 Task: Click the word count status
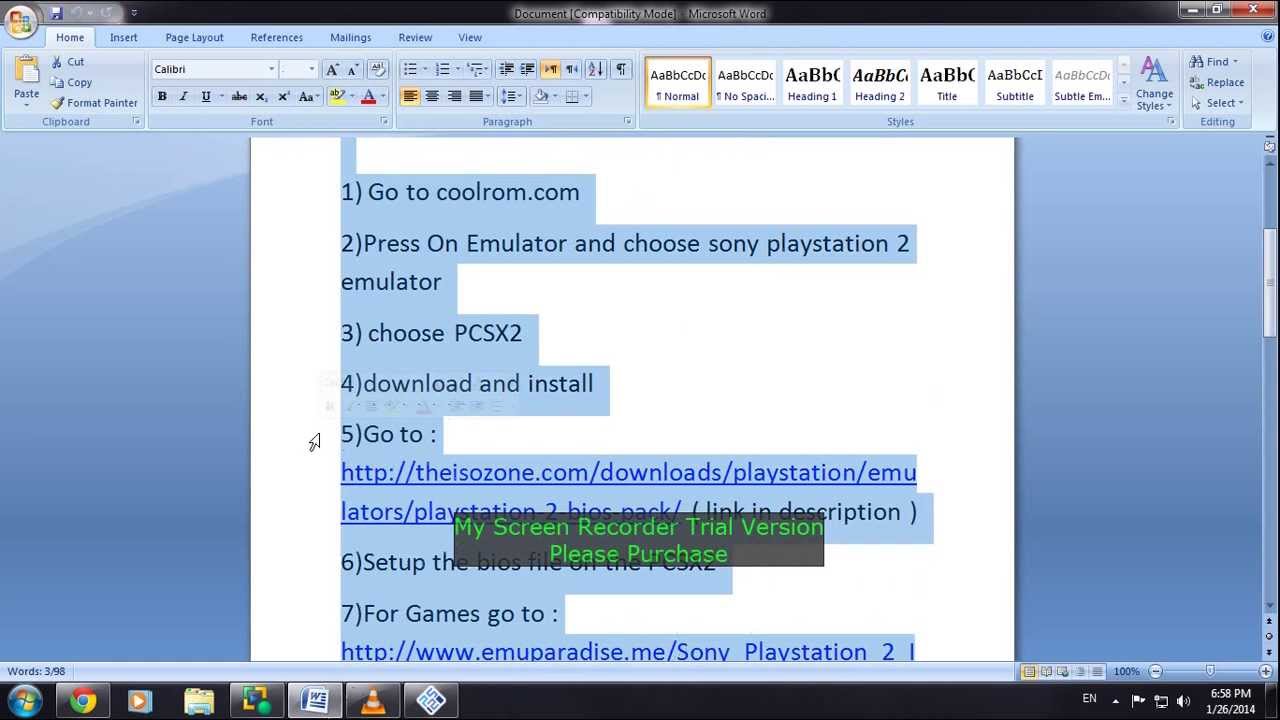[x=36, y=671]
